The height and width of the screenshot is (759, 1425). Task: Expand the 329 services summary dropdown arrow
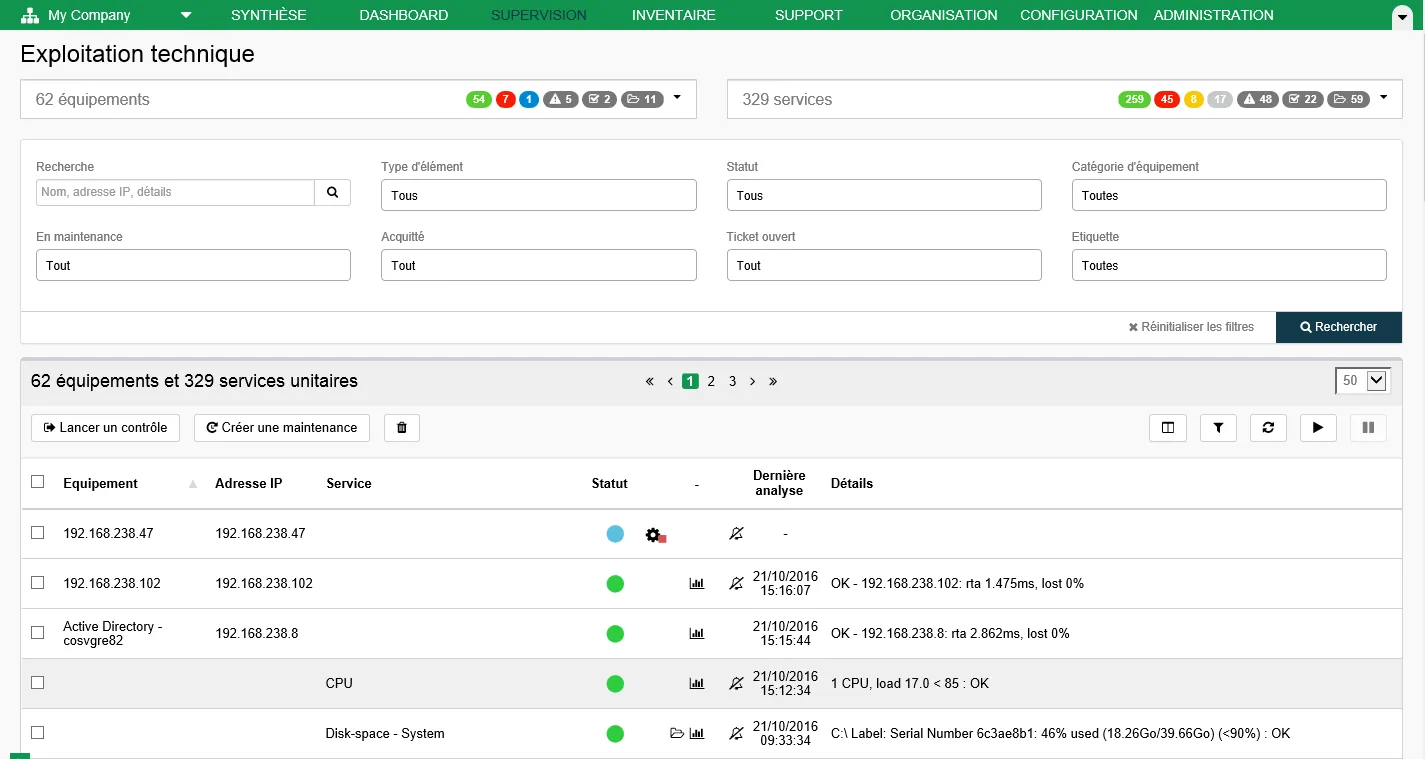point(1384,98)
